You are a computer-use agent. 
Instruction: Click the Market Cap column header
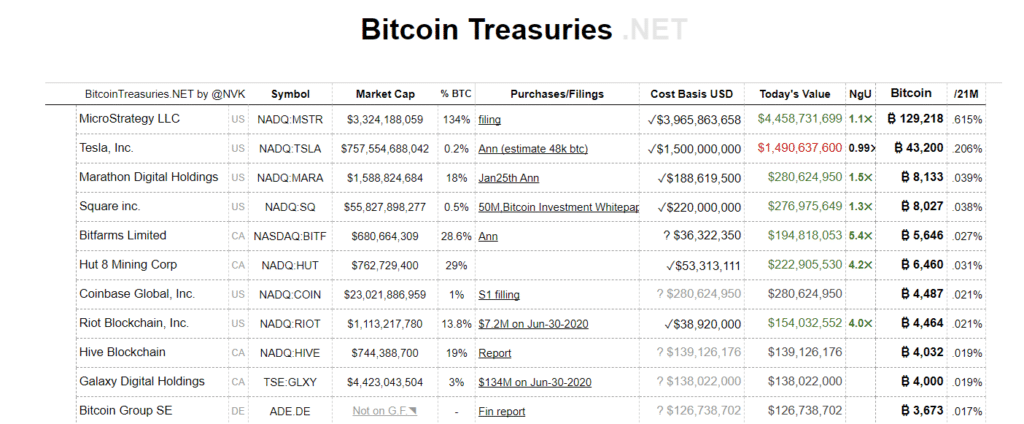(385, 94)
